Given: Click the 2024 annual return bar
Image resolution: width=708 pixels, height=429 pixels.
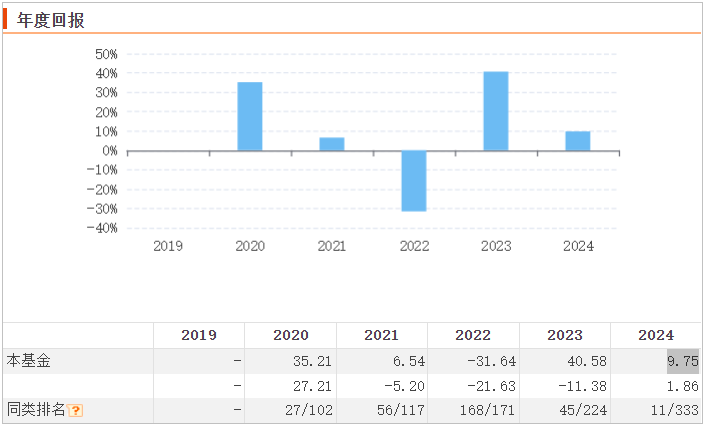Looking at the screenshot, I should click(x=578, y=141).
